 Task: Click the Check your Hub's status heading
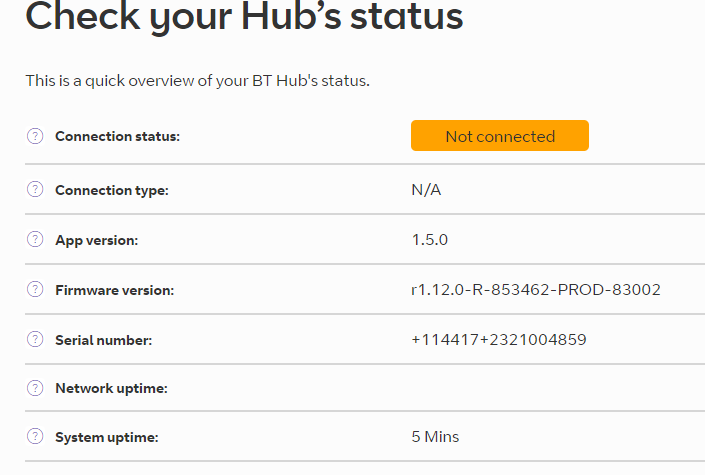pyautogui.click(x=244, y=17)
